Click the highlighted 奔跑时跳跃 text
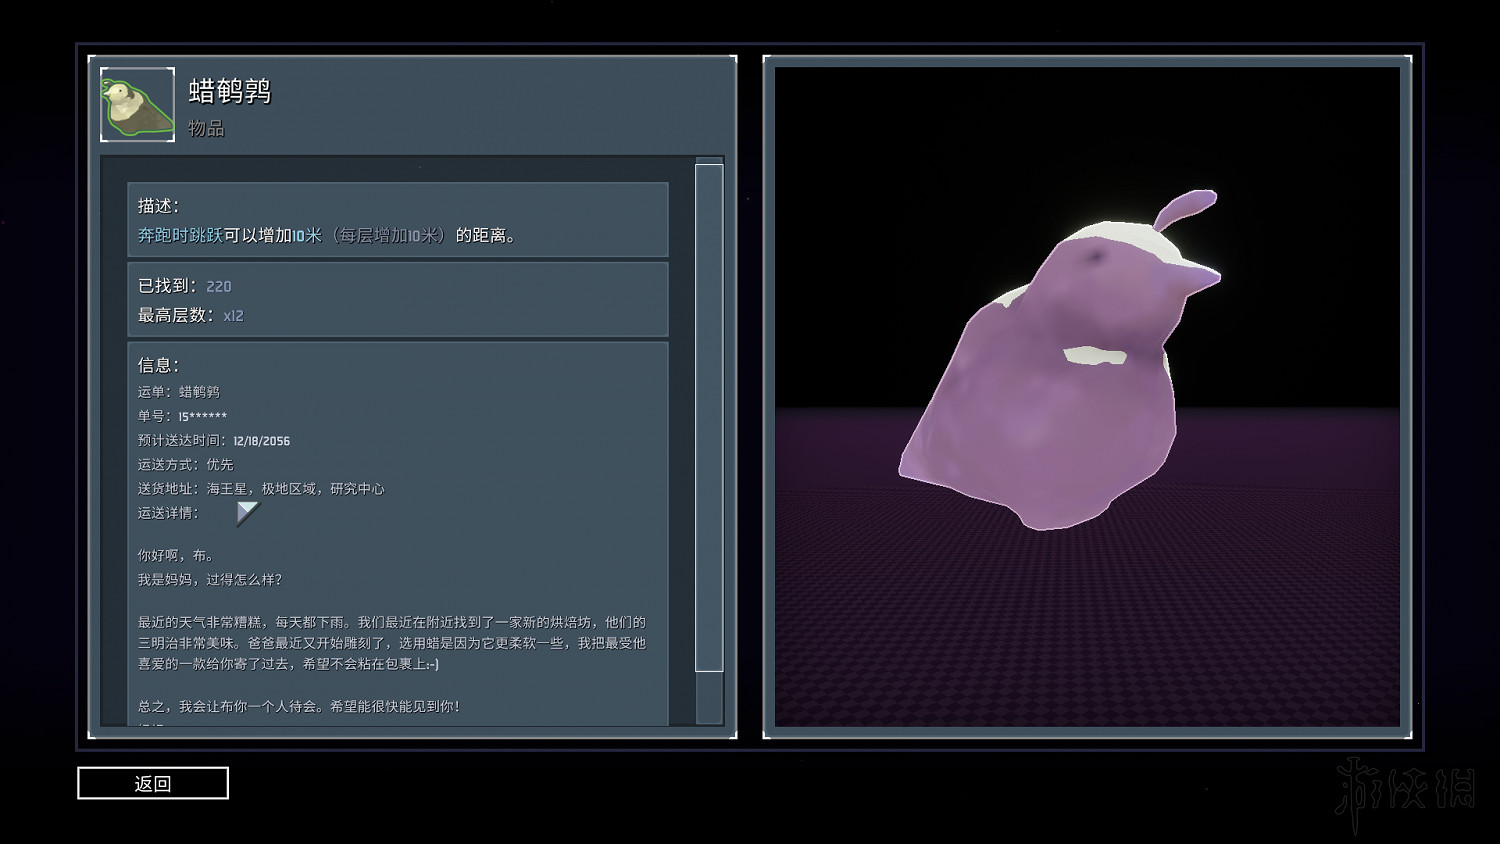Image resolution: width=1500 pixels, height=844 pixels. point(180,236)
